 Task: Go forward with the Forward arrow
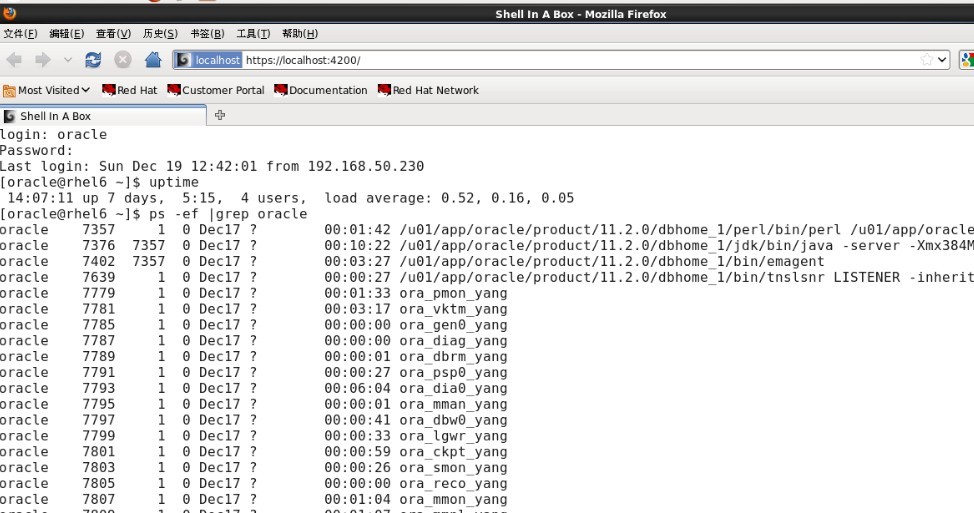coord(43,60)
